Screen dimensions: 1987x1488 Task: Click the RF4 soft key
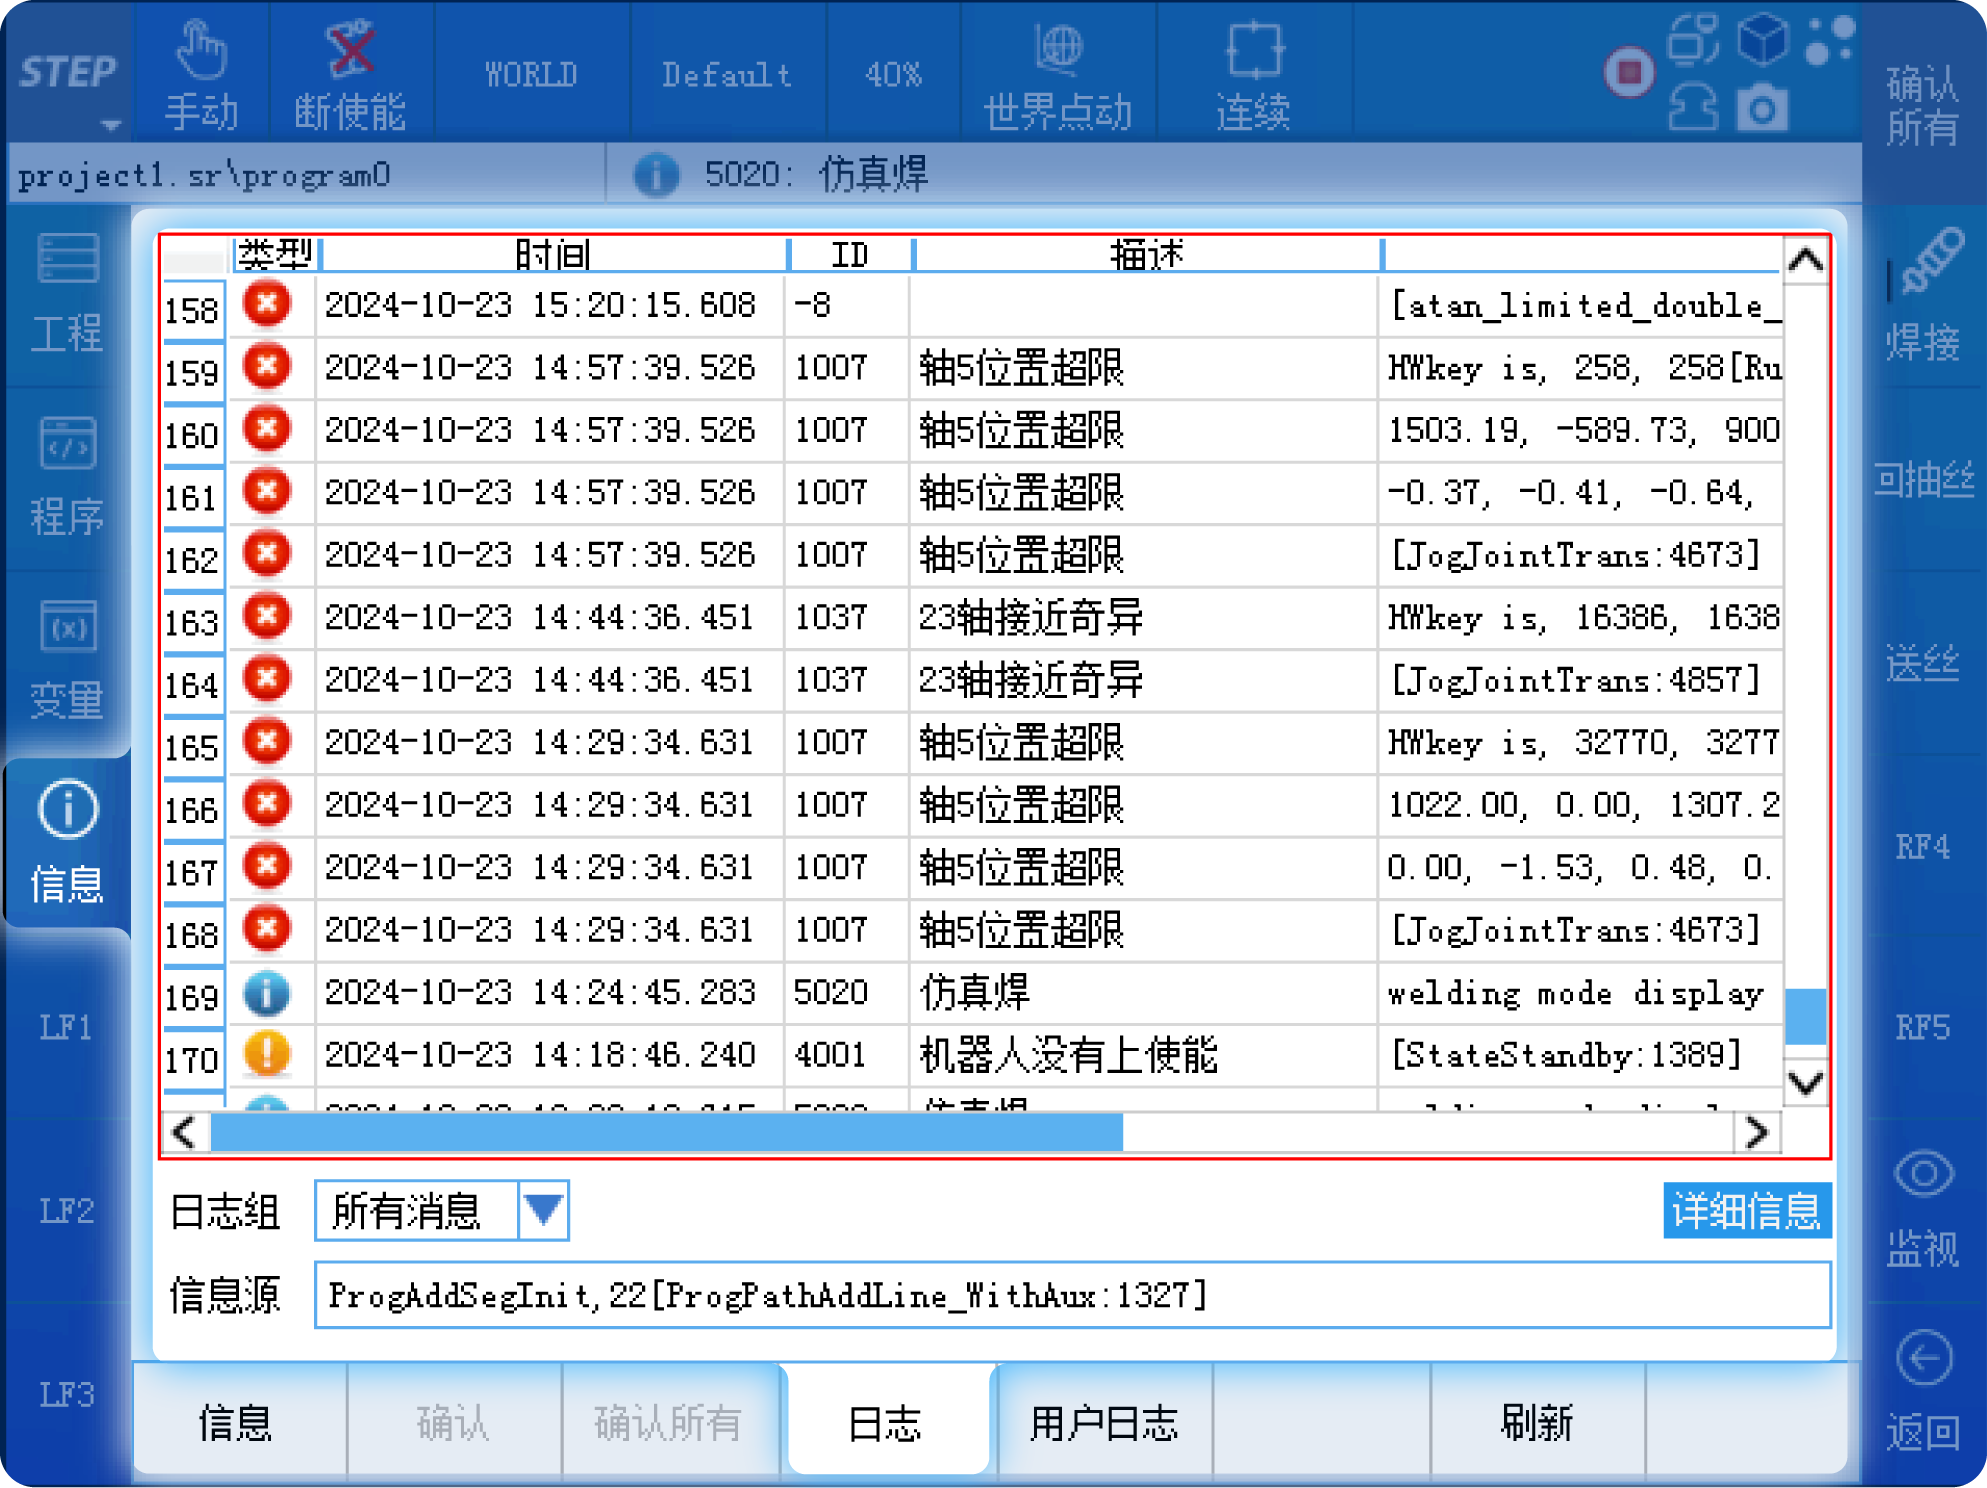1921,846
